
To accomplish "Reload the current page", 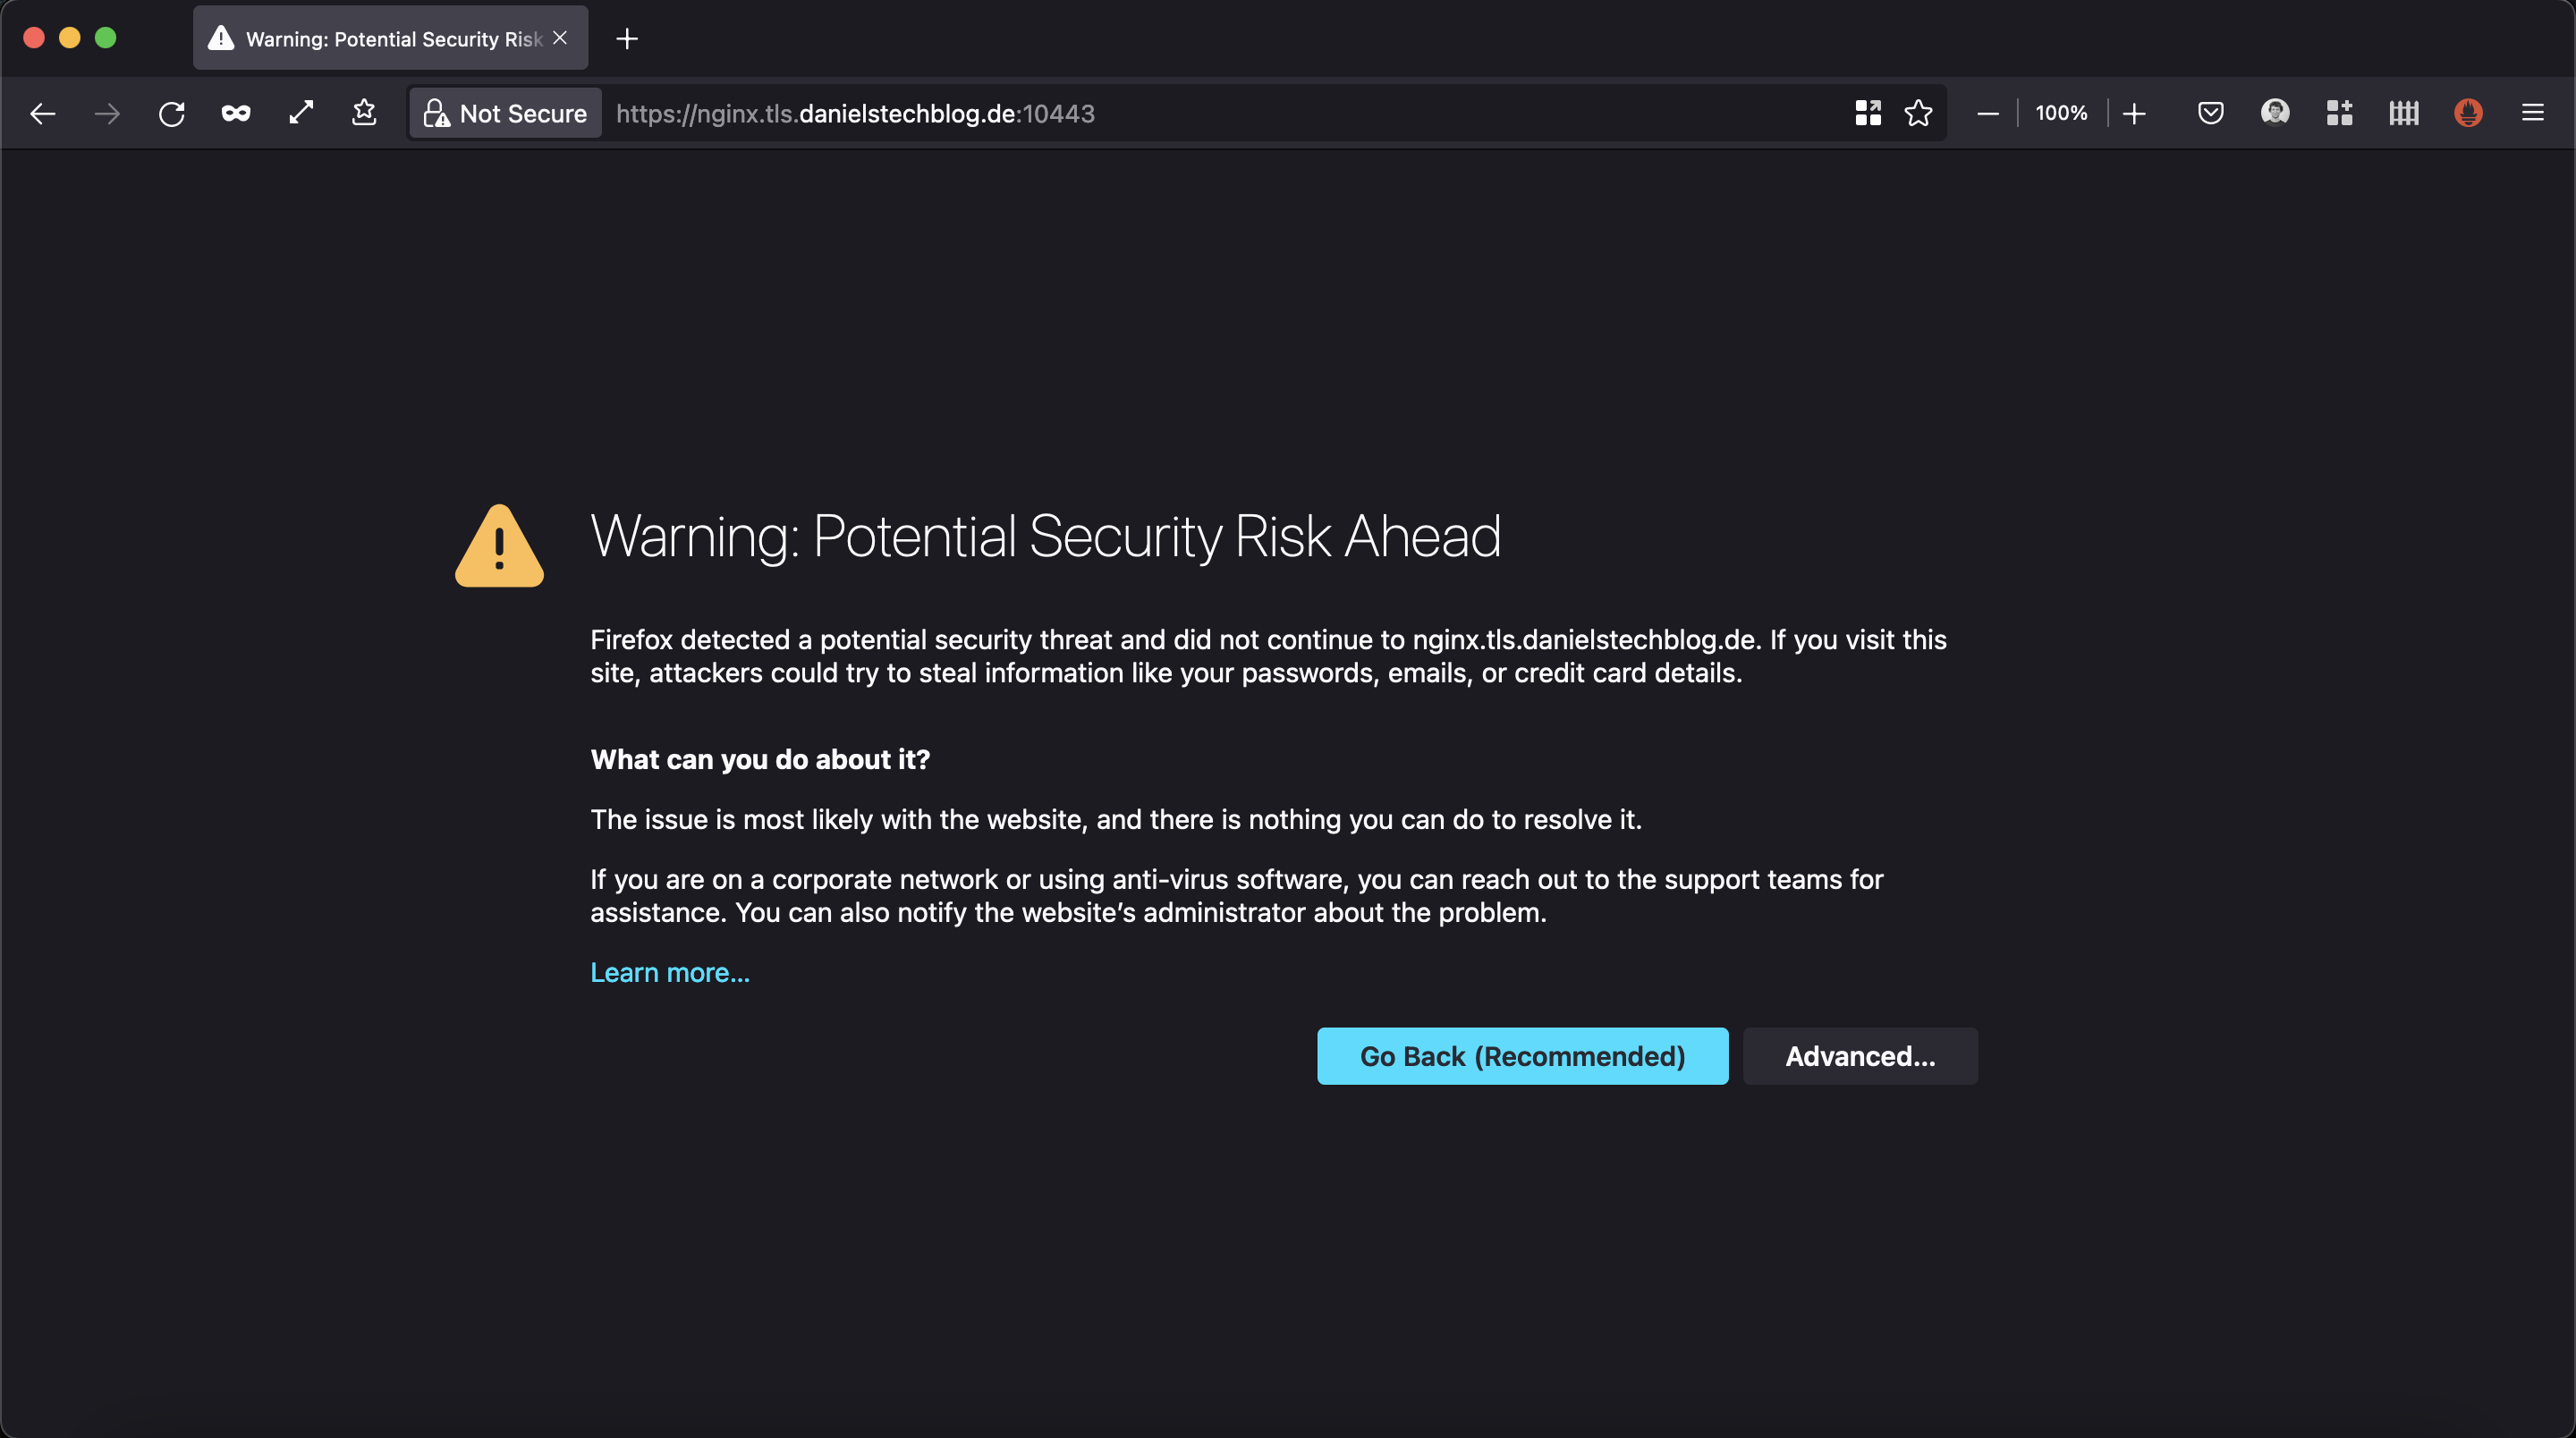I will pyautogui.click(x=171, y=114).
